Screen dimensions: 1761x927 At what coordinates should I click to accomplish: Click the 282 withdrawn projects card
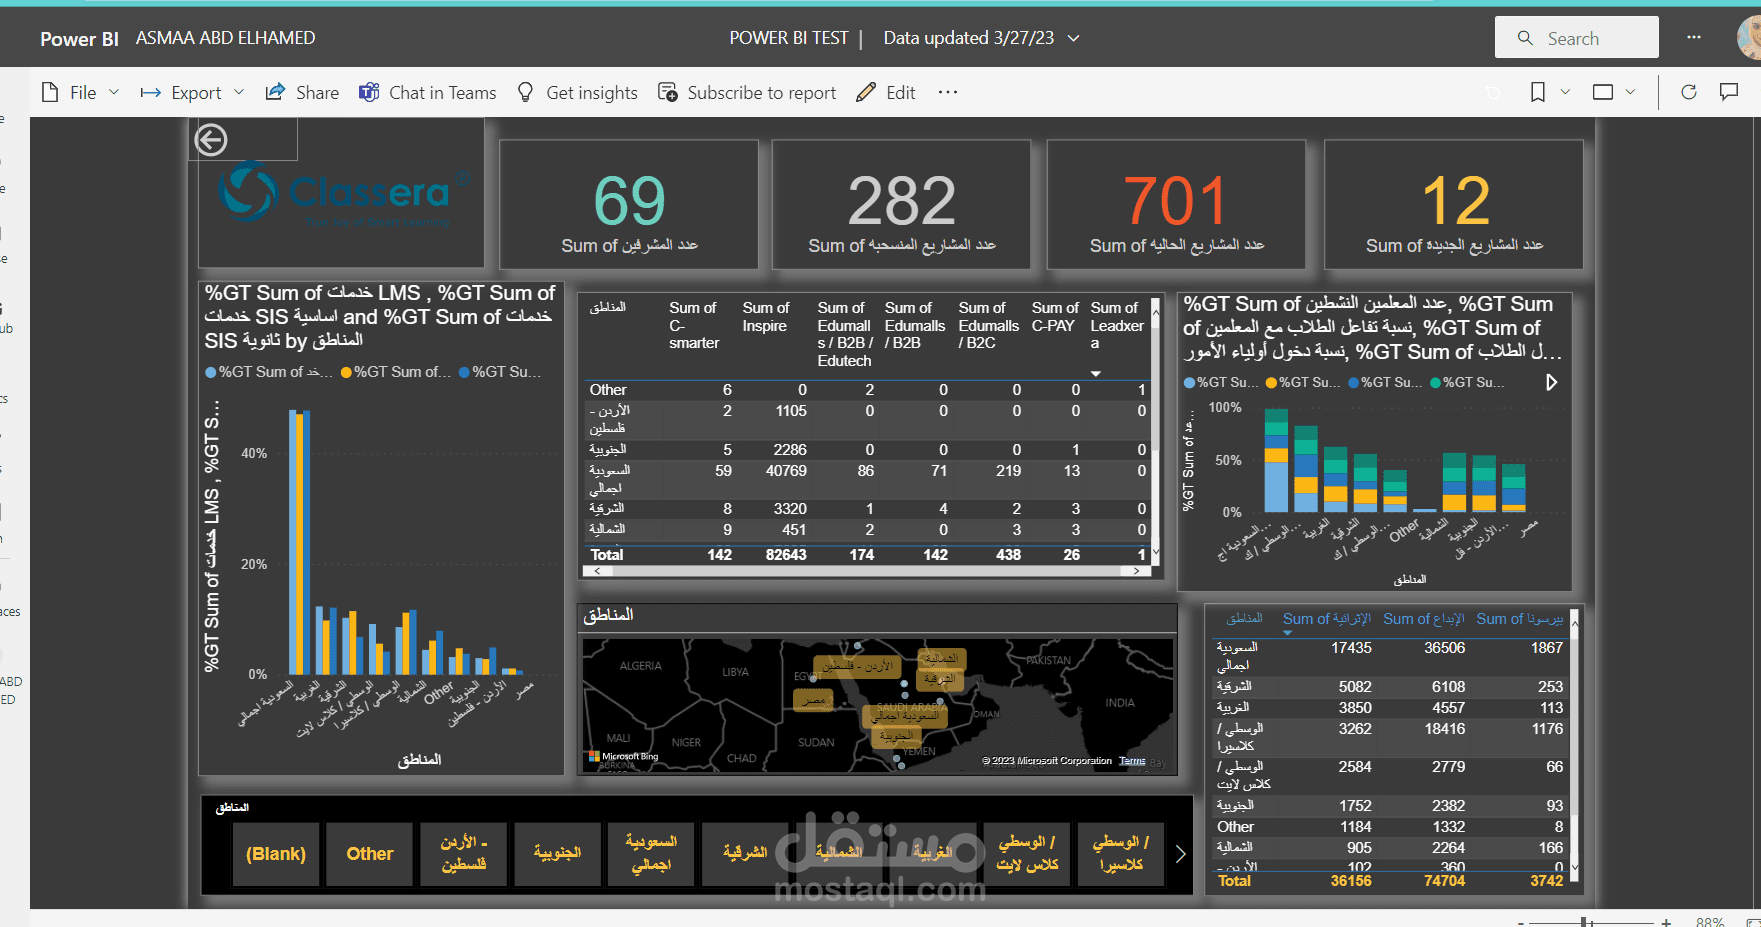tap(902, 204)
